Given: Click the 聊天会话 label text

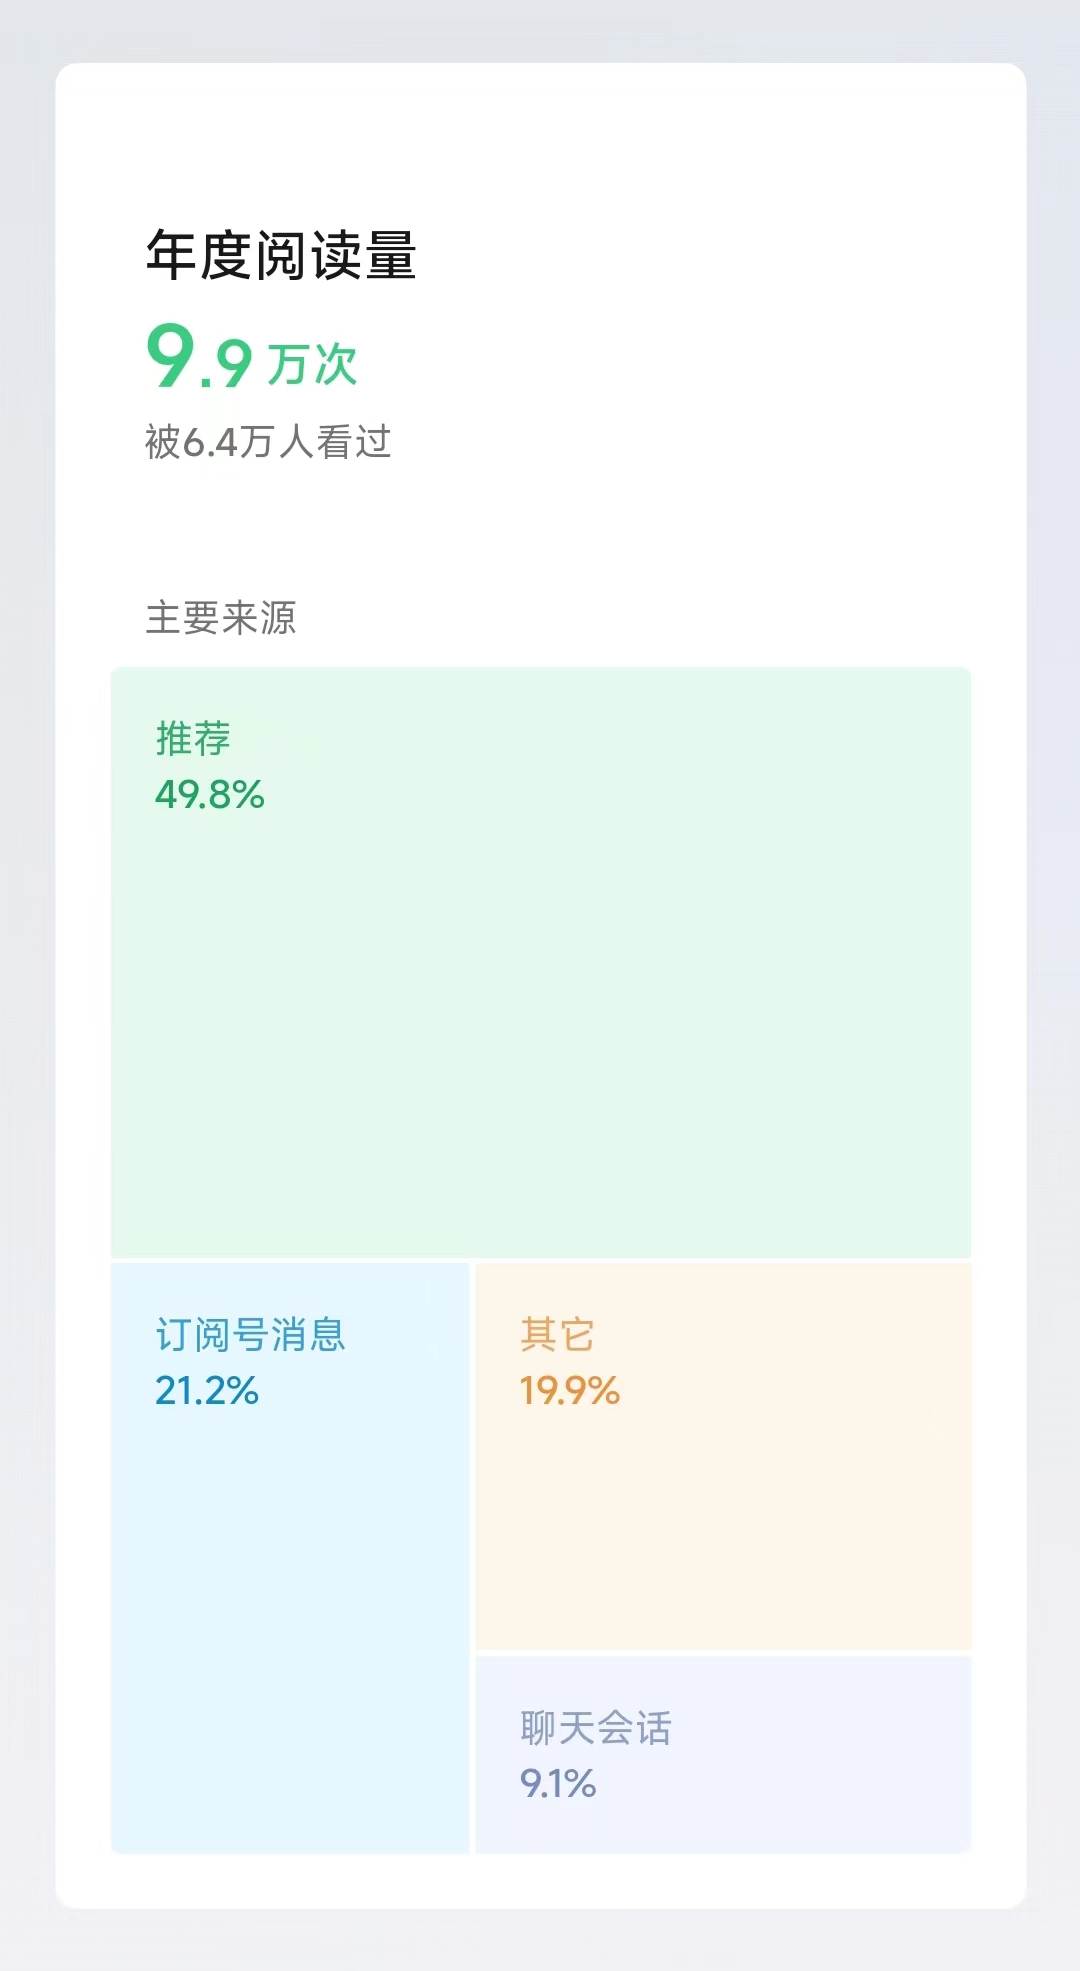Looking at the screenshot, I should tap(596, 1728).
